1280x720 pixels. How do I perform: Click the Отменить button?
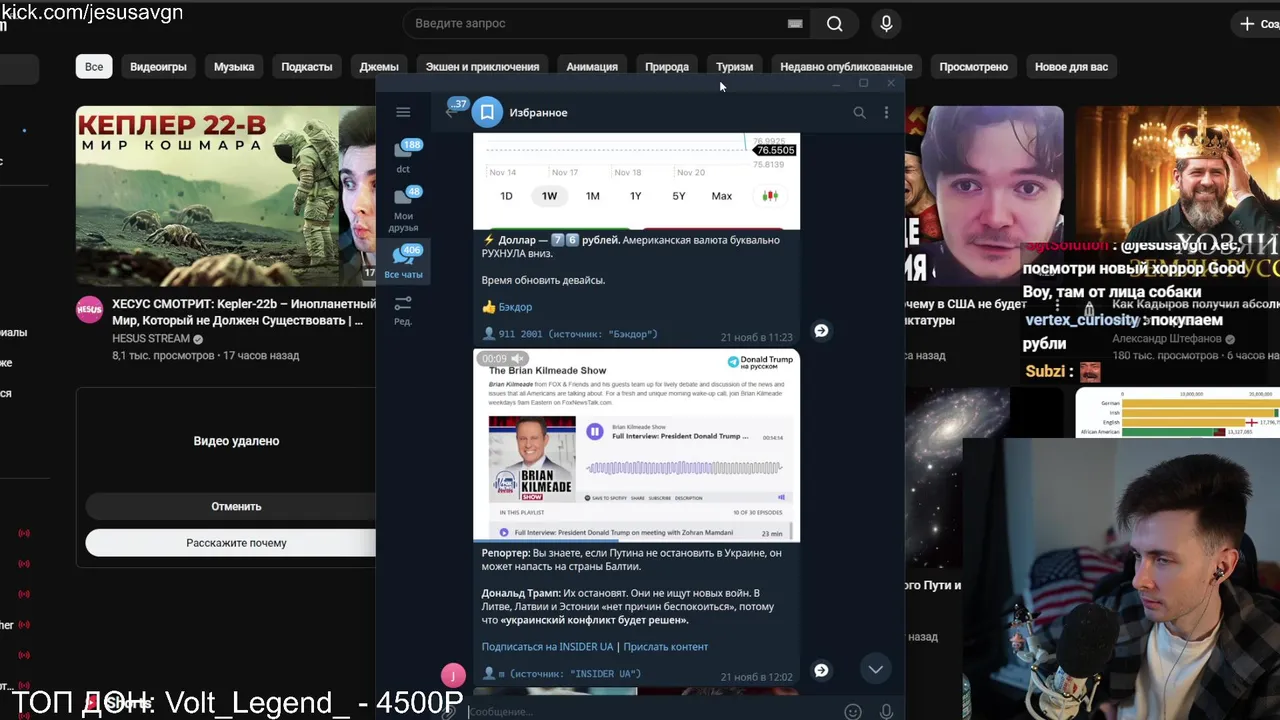click(x=236, y=507)
